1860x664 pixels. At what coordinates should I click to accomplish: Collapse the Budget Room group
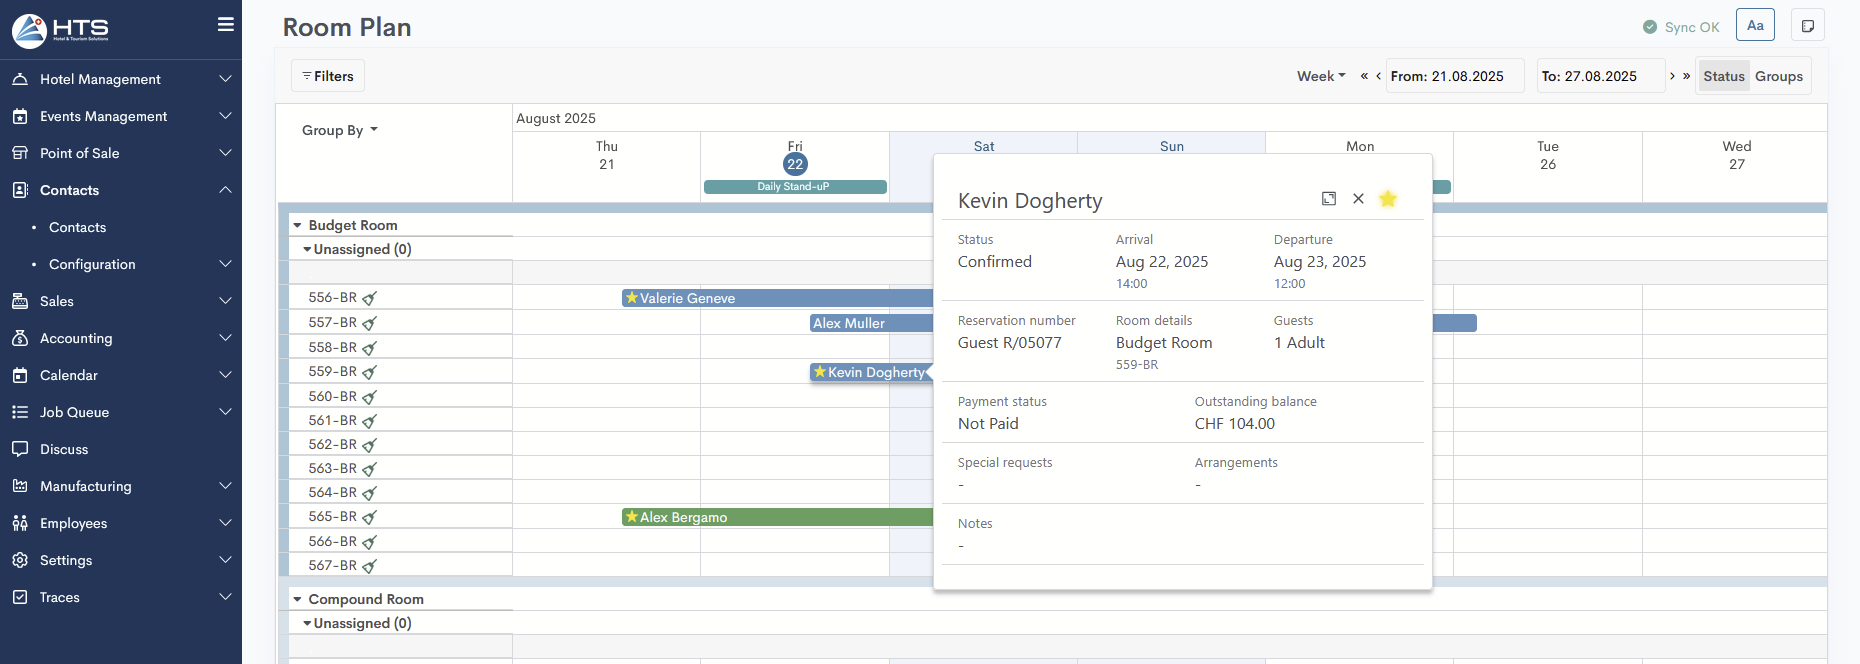297,226
